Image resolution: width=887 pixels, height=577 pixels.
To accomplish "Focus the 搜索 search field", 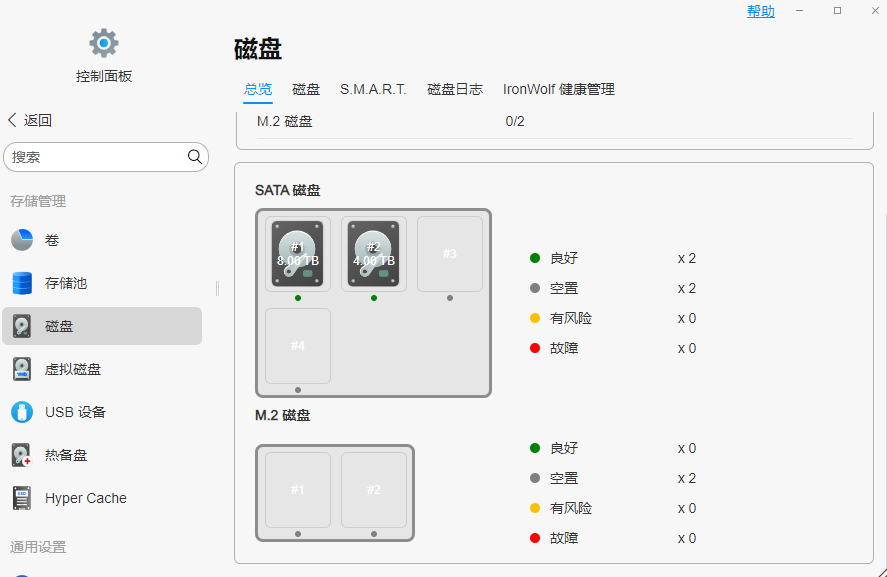I will (x=95, y=157).
